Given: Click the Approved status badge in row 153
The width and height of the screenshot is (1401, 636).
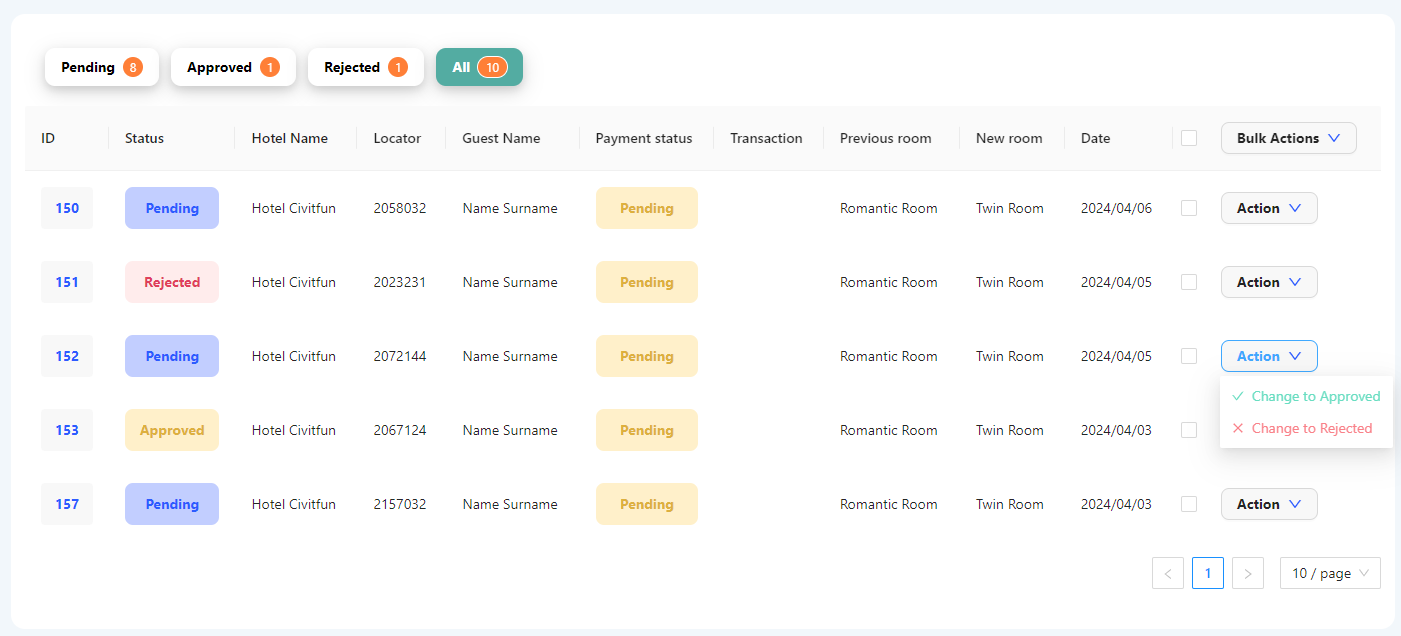Looking at the screenshot, I should click(172, 430).
